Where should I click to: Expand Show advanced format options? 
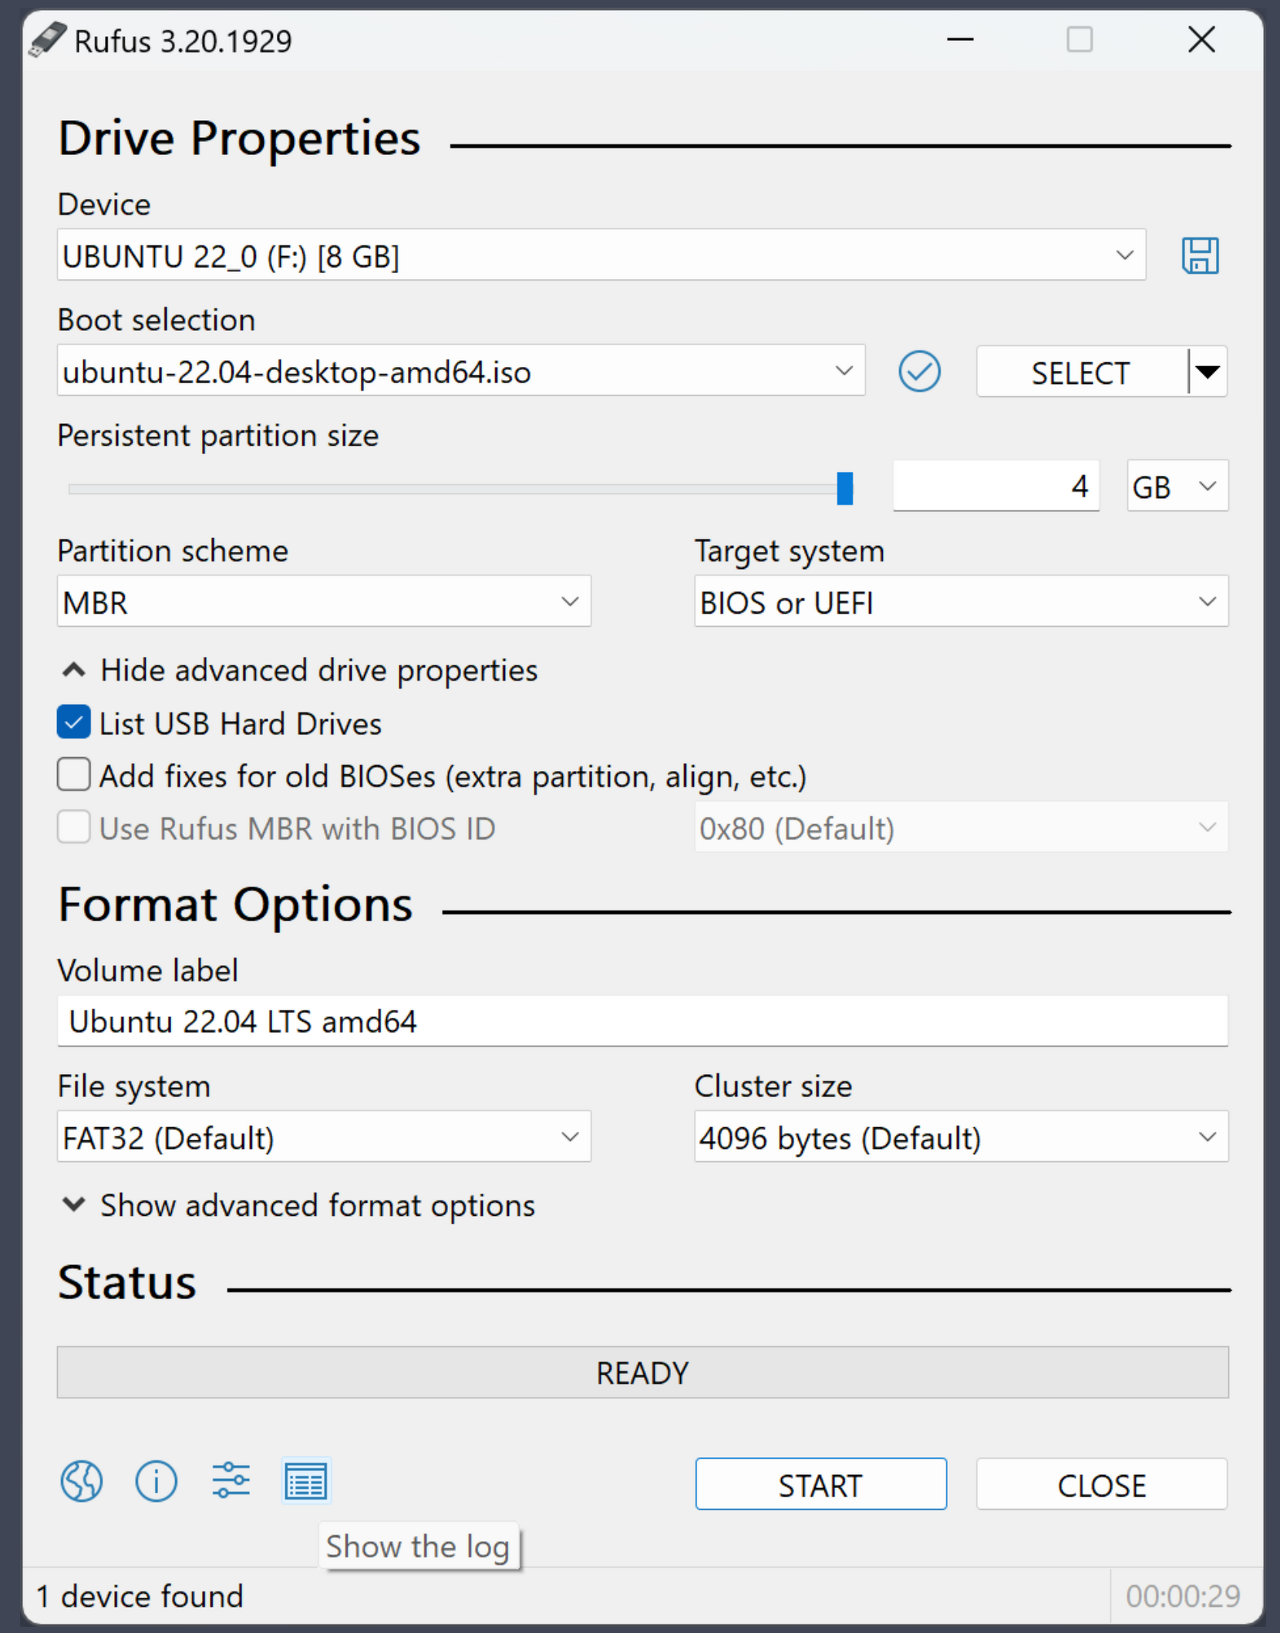(x=299, y=1205)
